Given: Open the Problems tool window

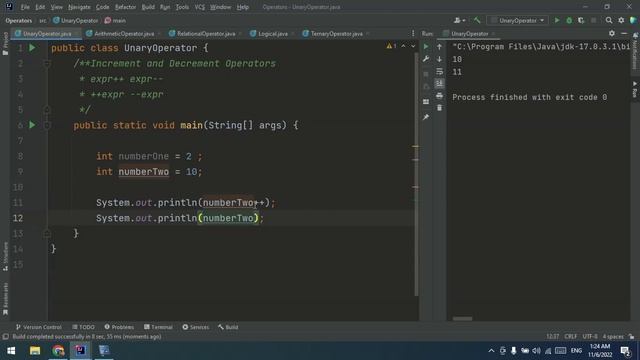Looking at the screenshot, I should (119, 327).
